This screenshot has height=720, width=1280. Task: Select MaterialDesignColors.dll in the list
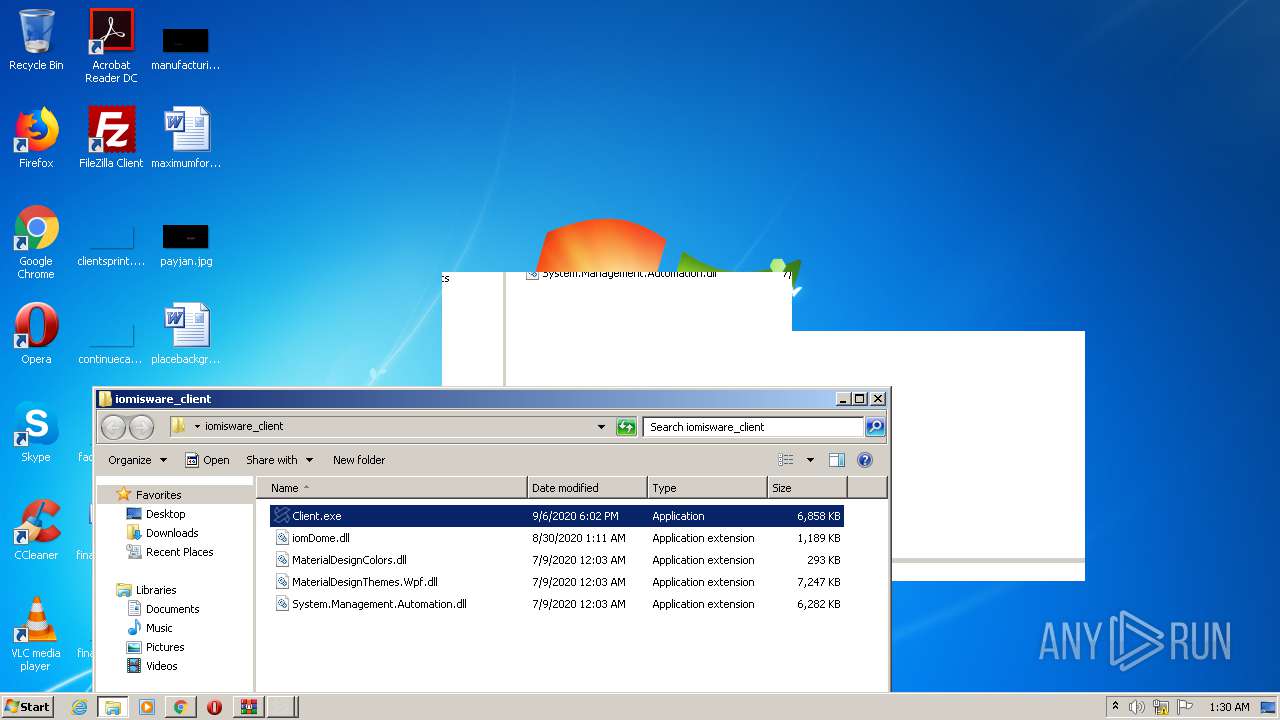tap(556, 560)
